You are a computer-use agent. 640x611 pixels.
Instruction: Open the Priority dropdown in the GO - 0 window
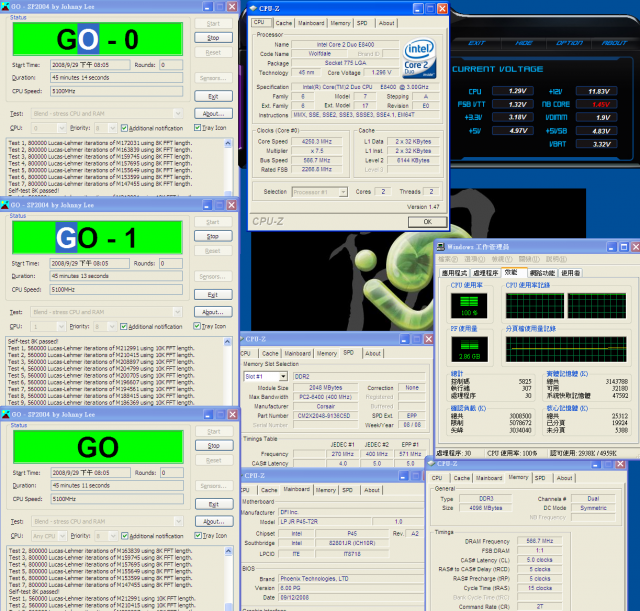(x=113, y=128)
